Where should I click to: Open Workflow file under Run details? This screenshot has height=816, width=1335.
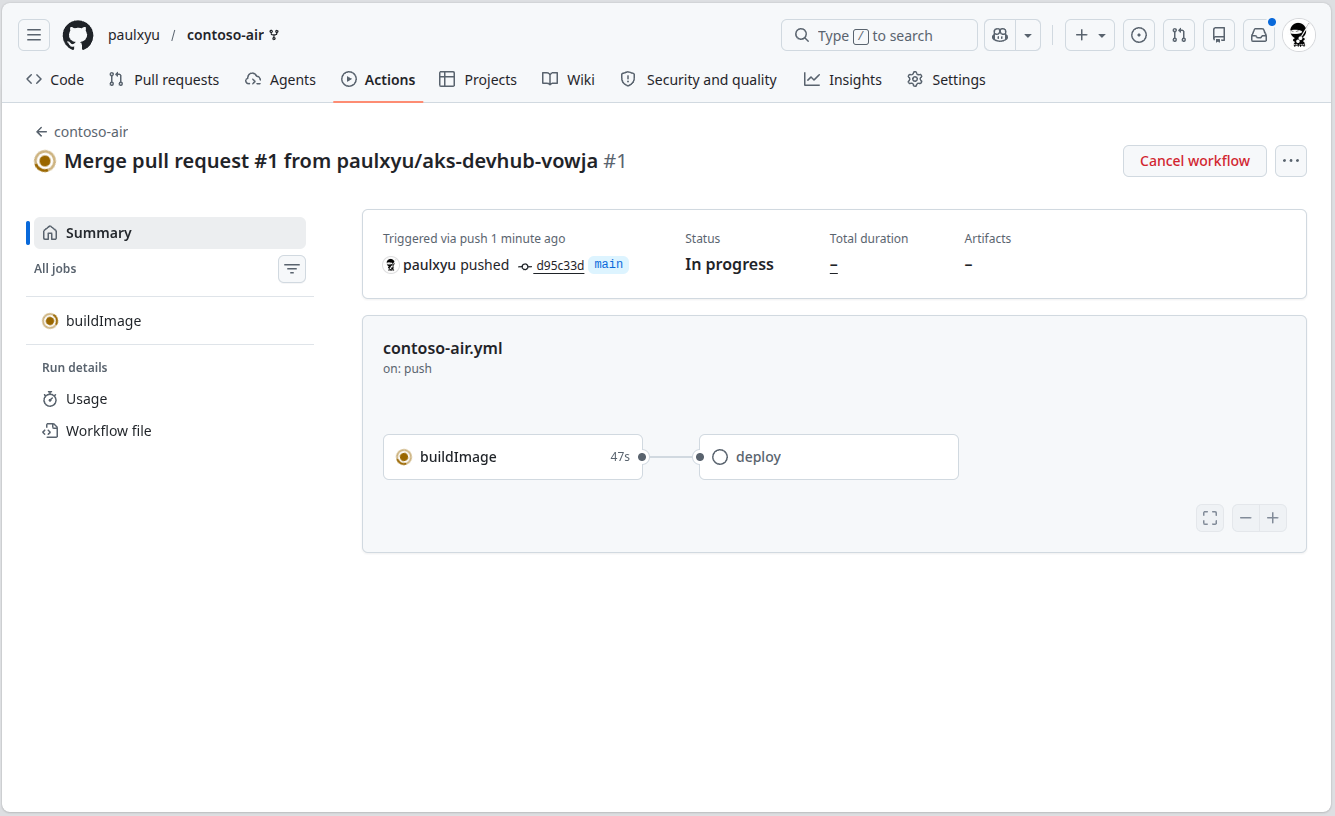coord(170,431)
